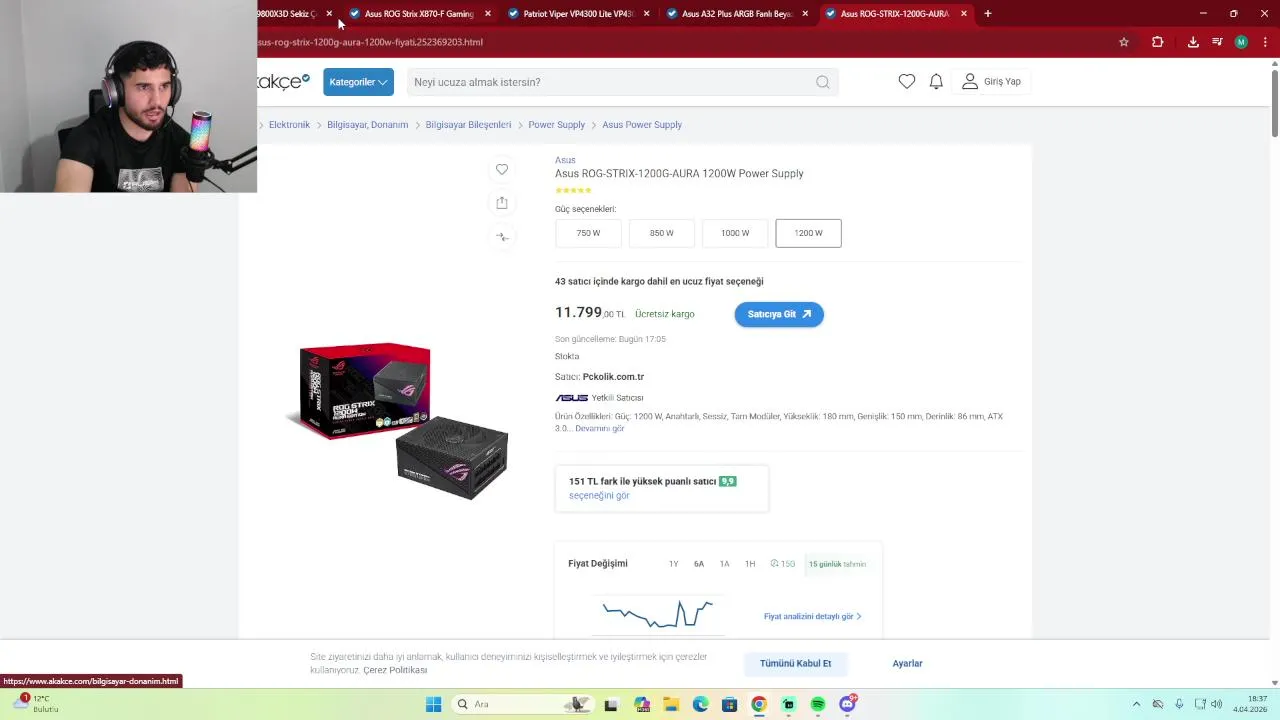Open File Explorer from taskbar
The image size is (1280, 720).
pos(671,704)
